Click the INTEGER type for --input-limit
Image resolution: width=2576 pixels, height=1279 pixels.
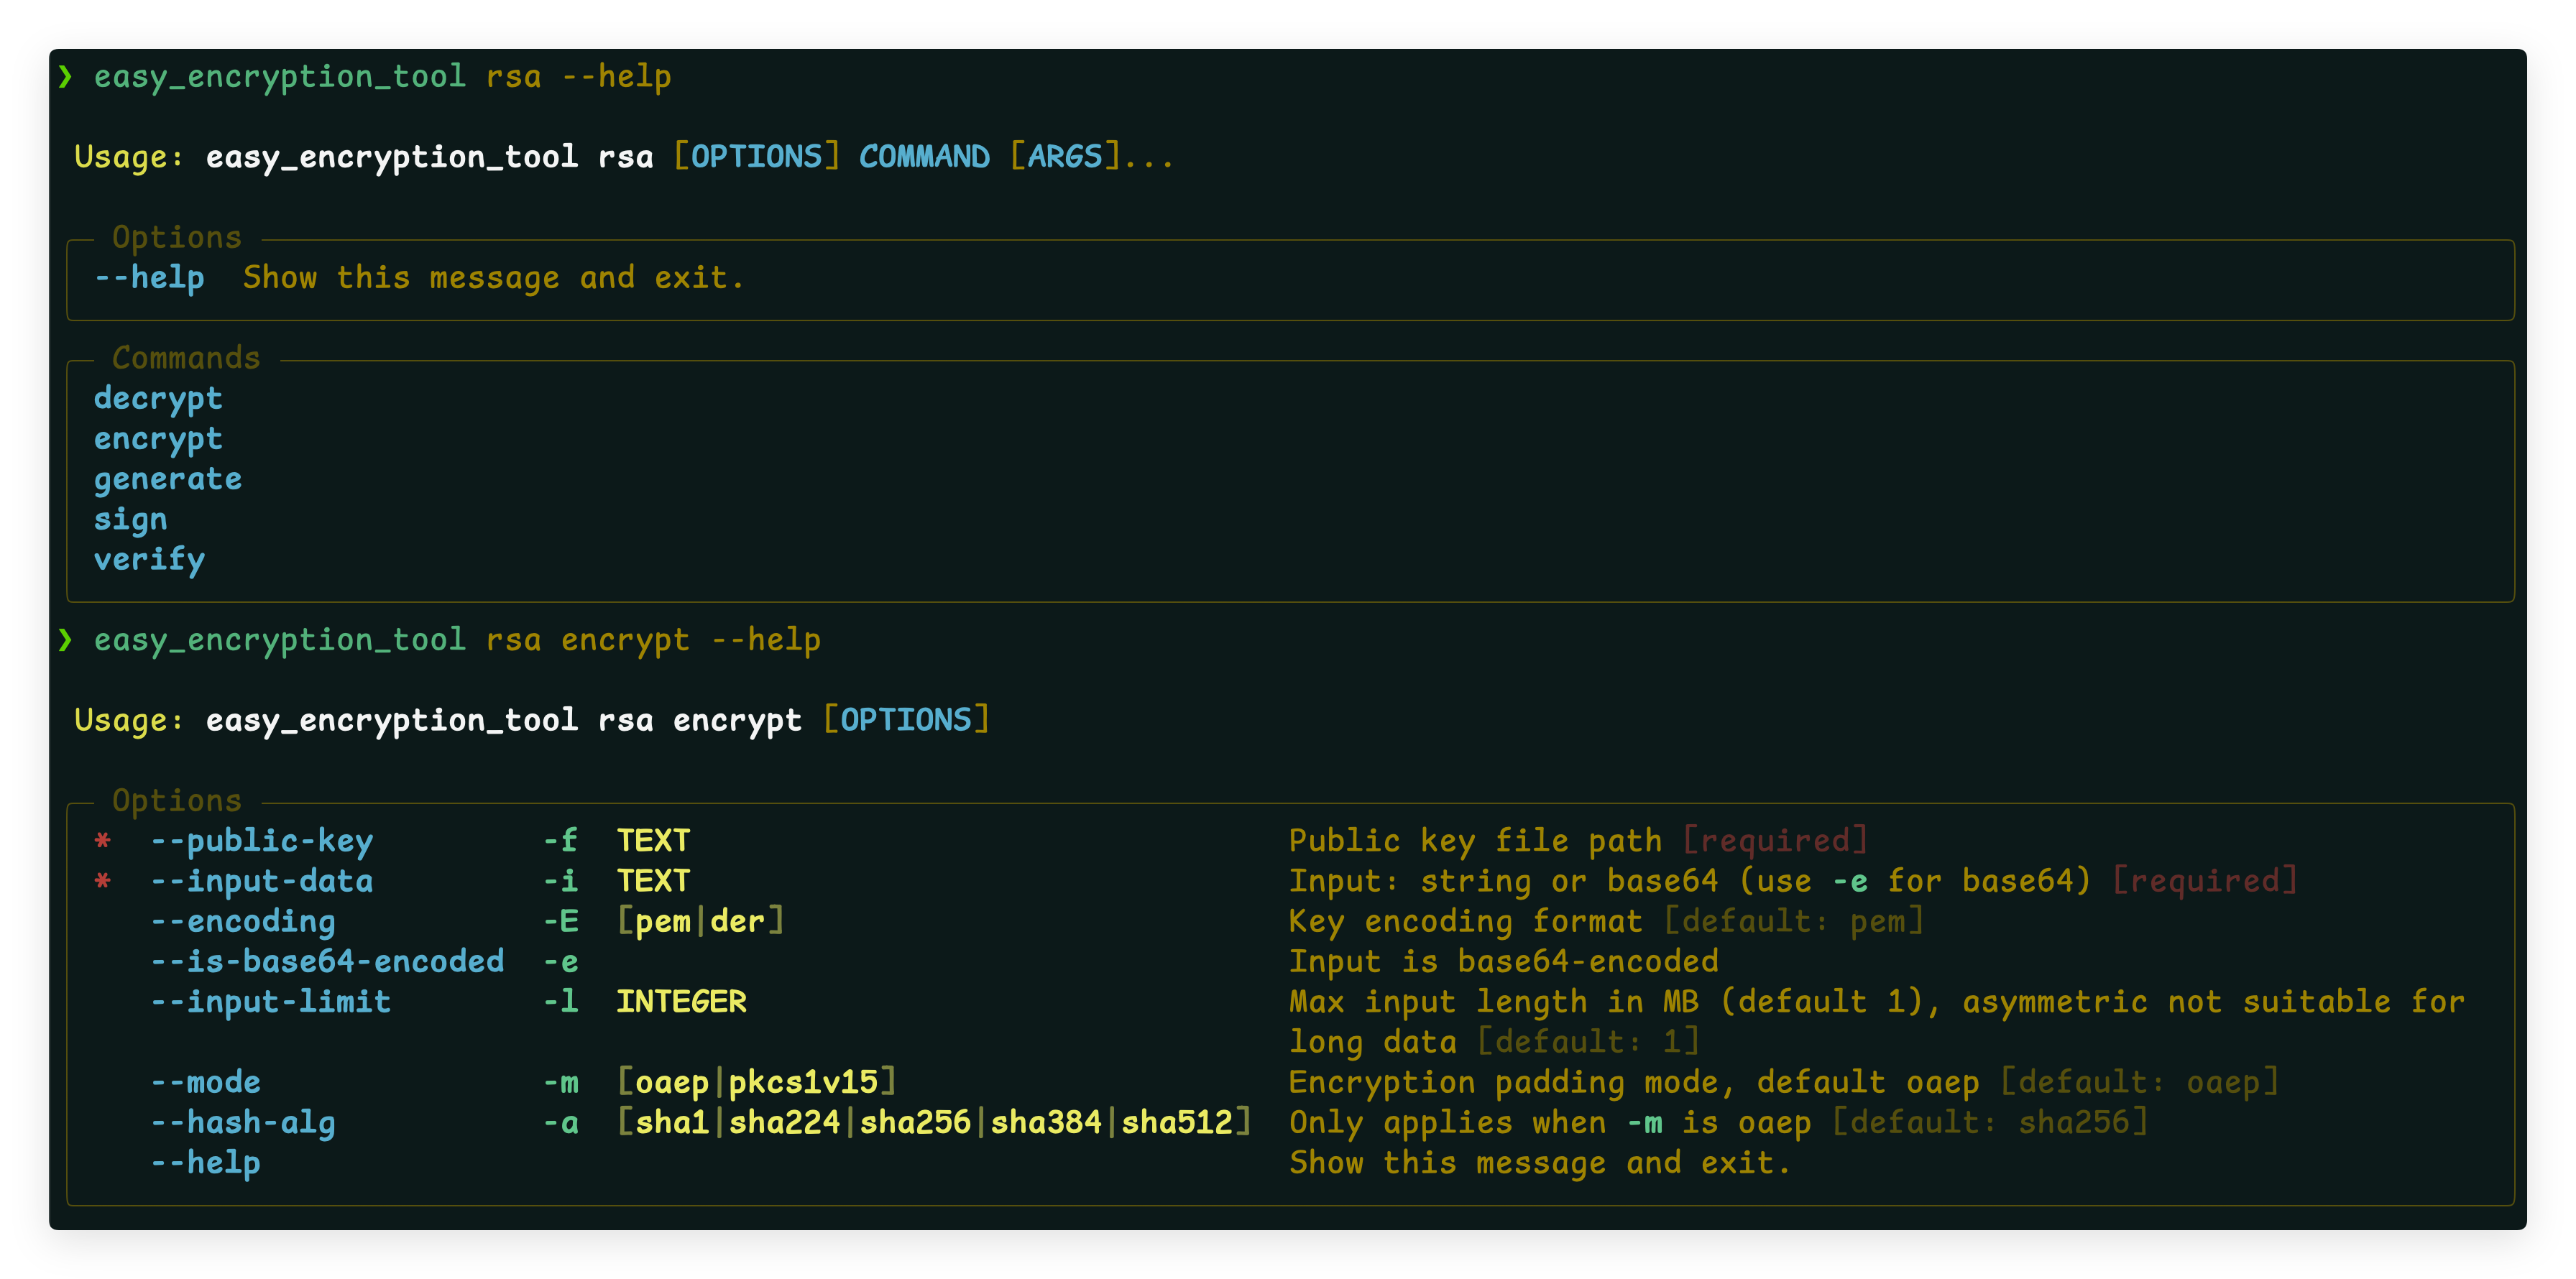681,1001
